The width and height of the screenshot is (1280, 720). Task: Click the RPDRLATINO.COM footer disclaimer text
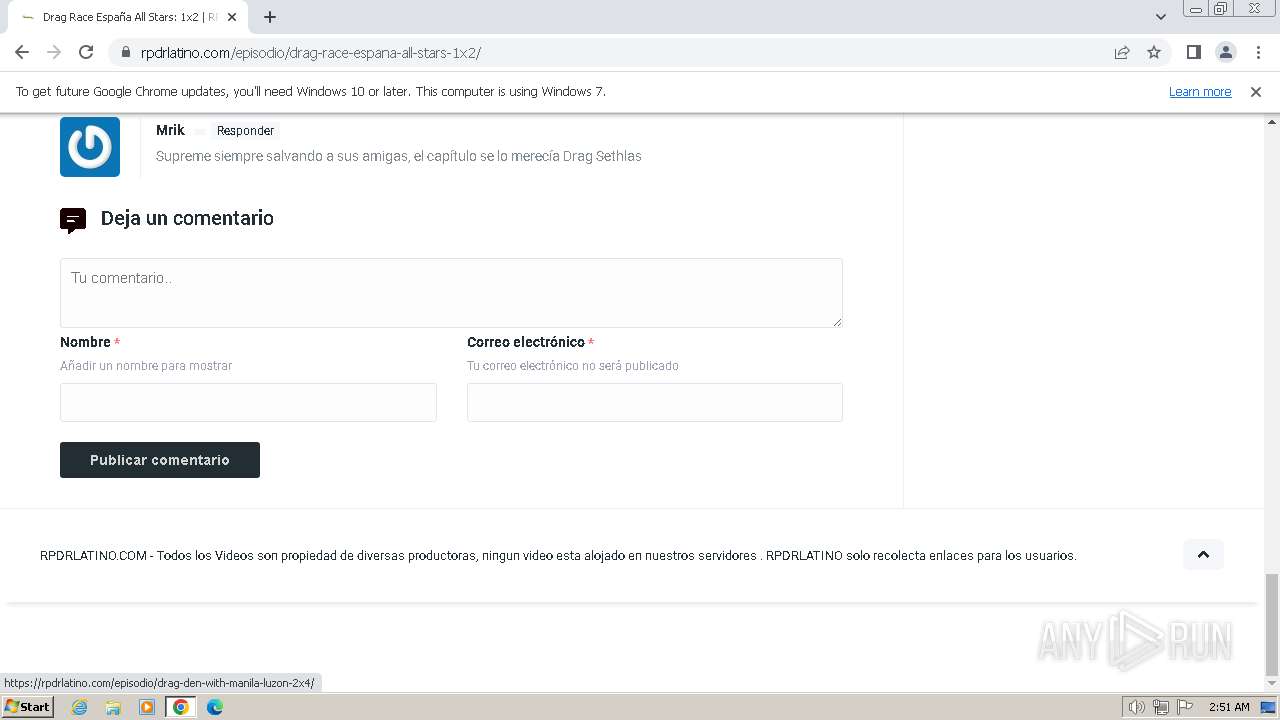click(558, 556)
